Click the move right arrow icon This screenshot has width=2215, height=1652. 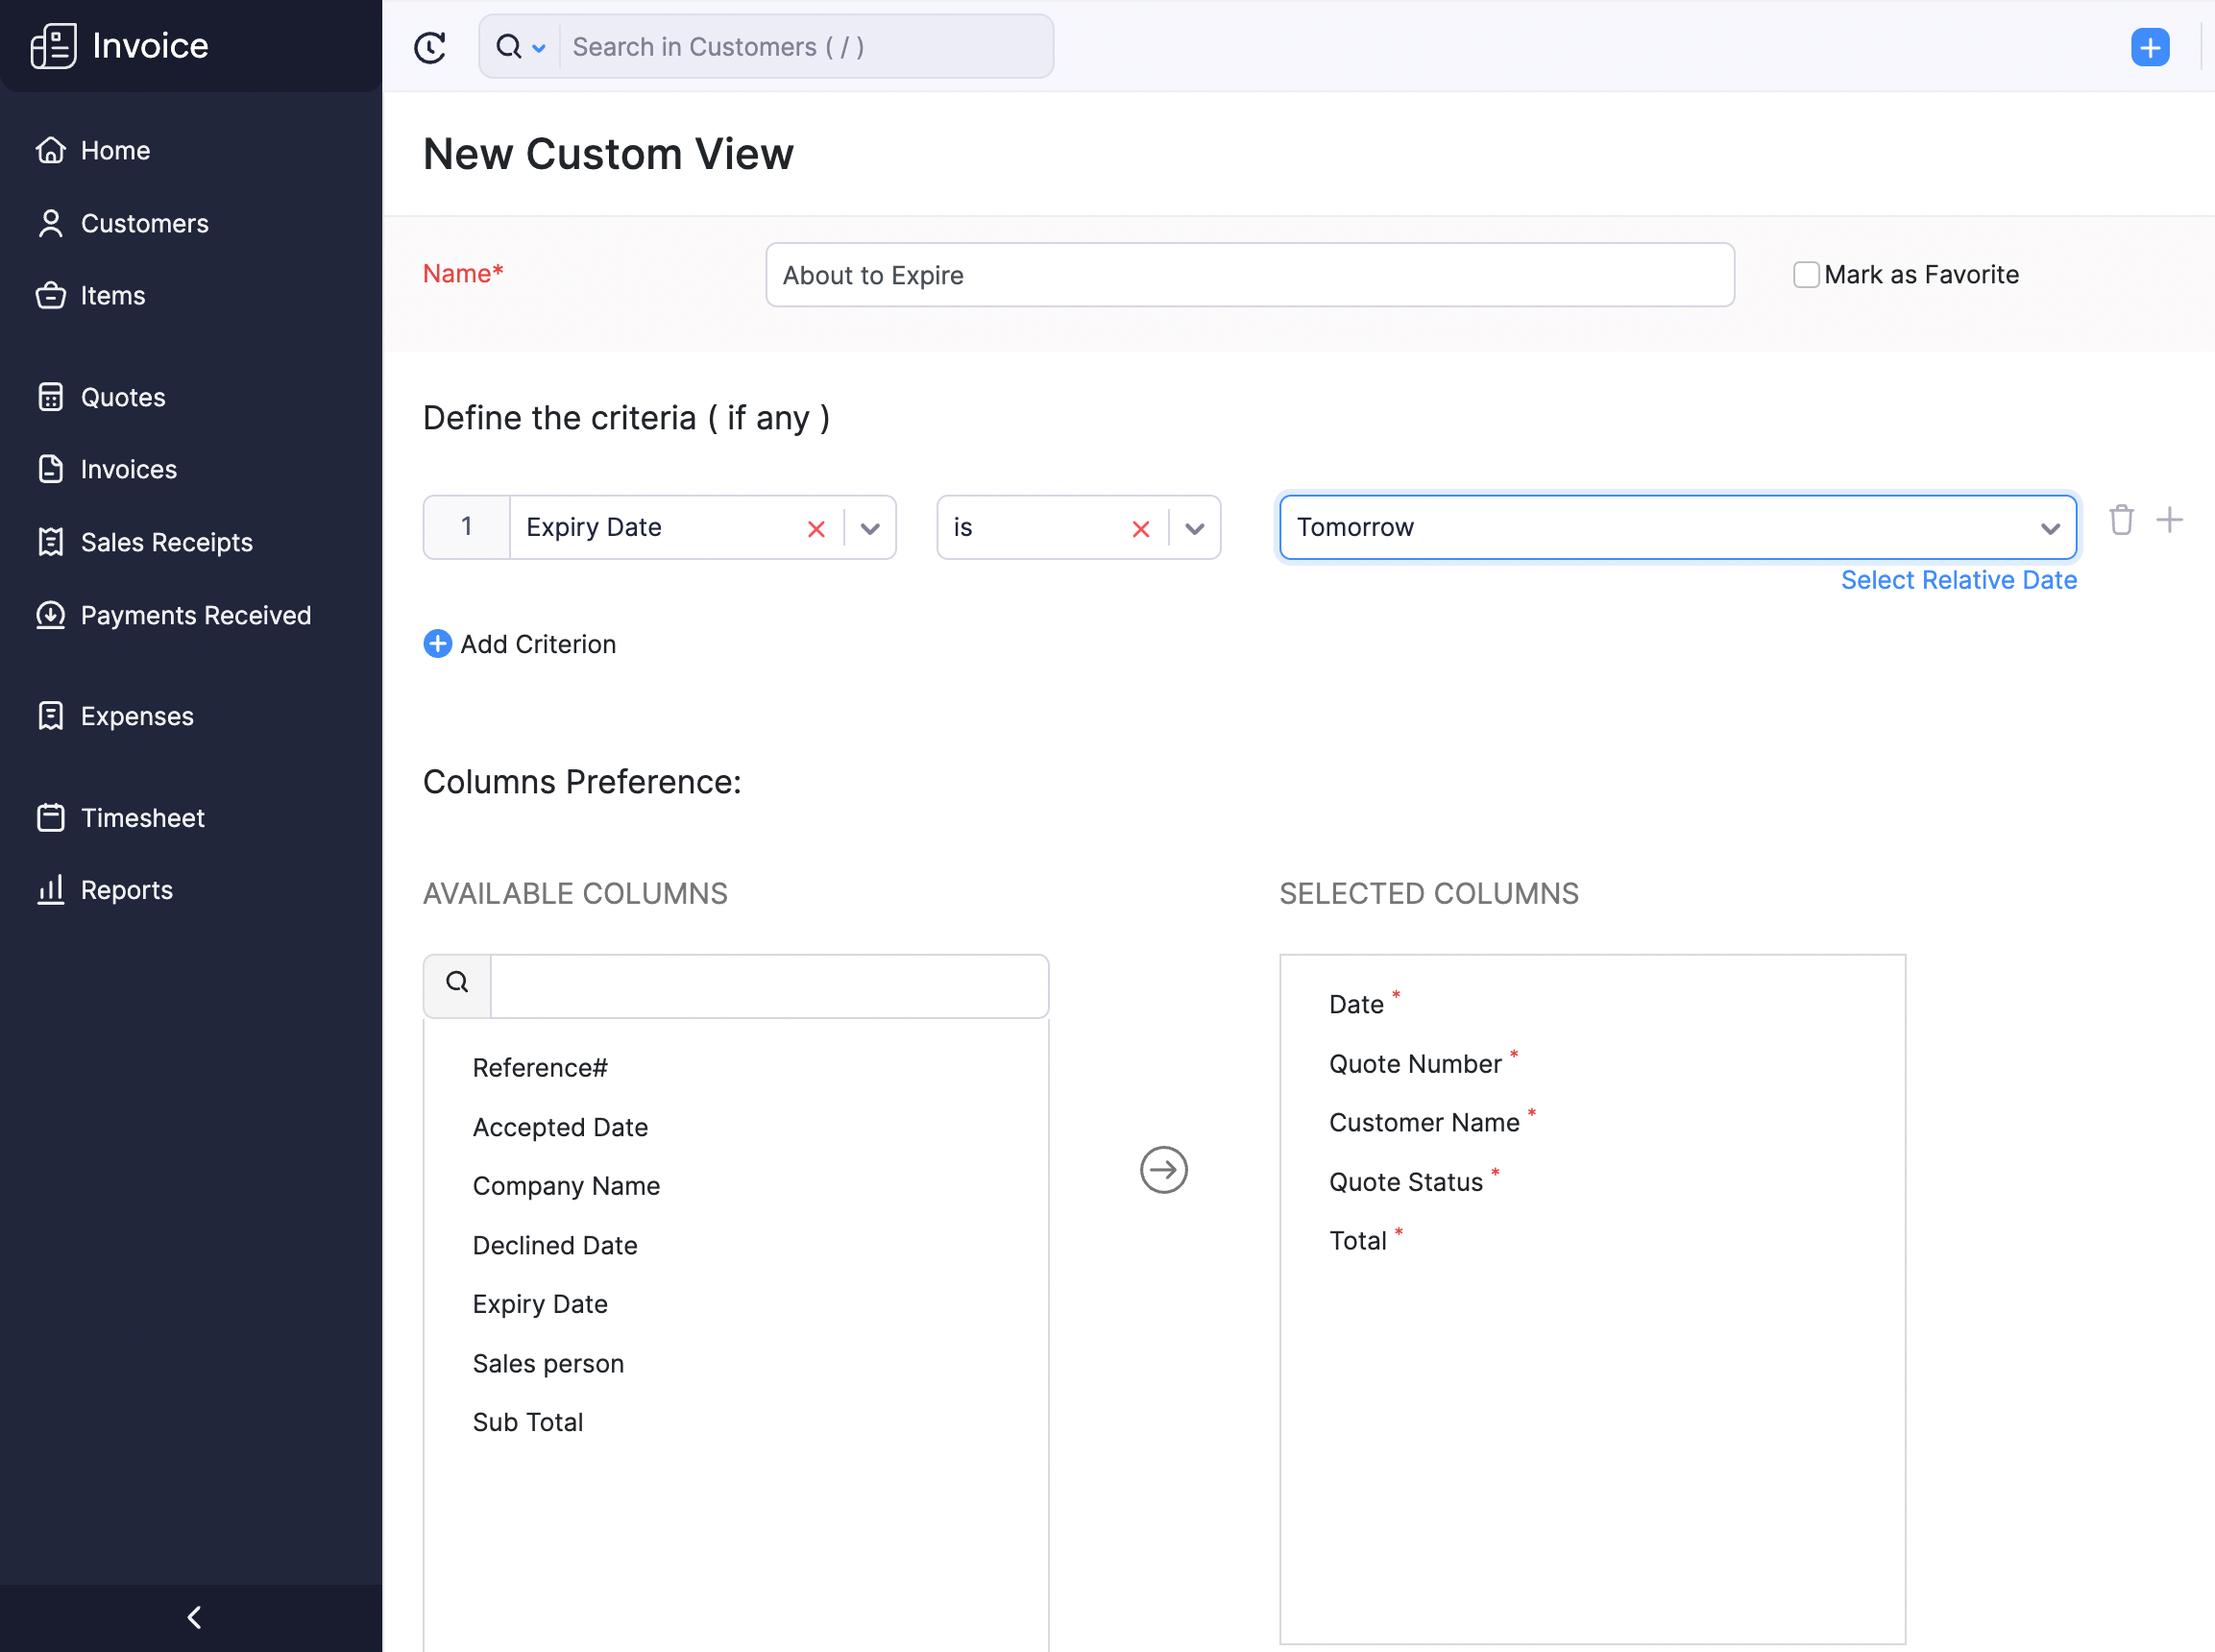click(1163, 1169)
